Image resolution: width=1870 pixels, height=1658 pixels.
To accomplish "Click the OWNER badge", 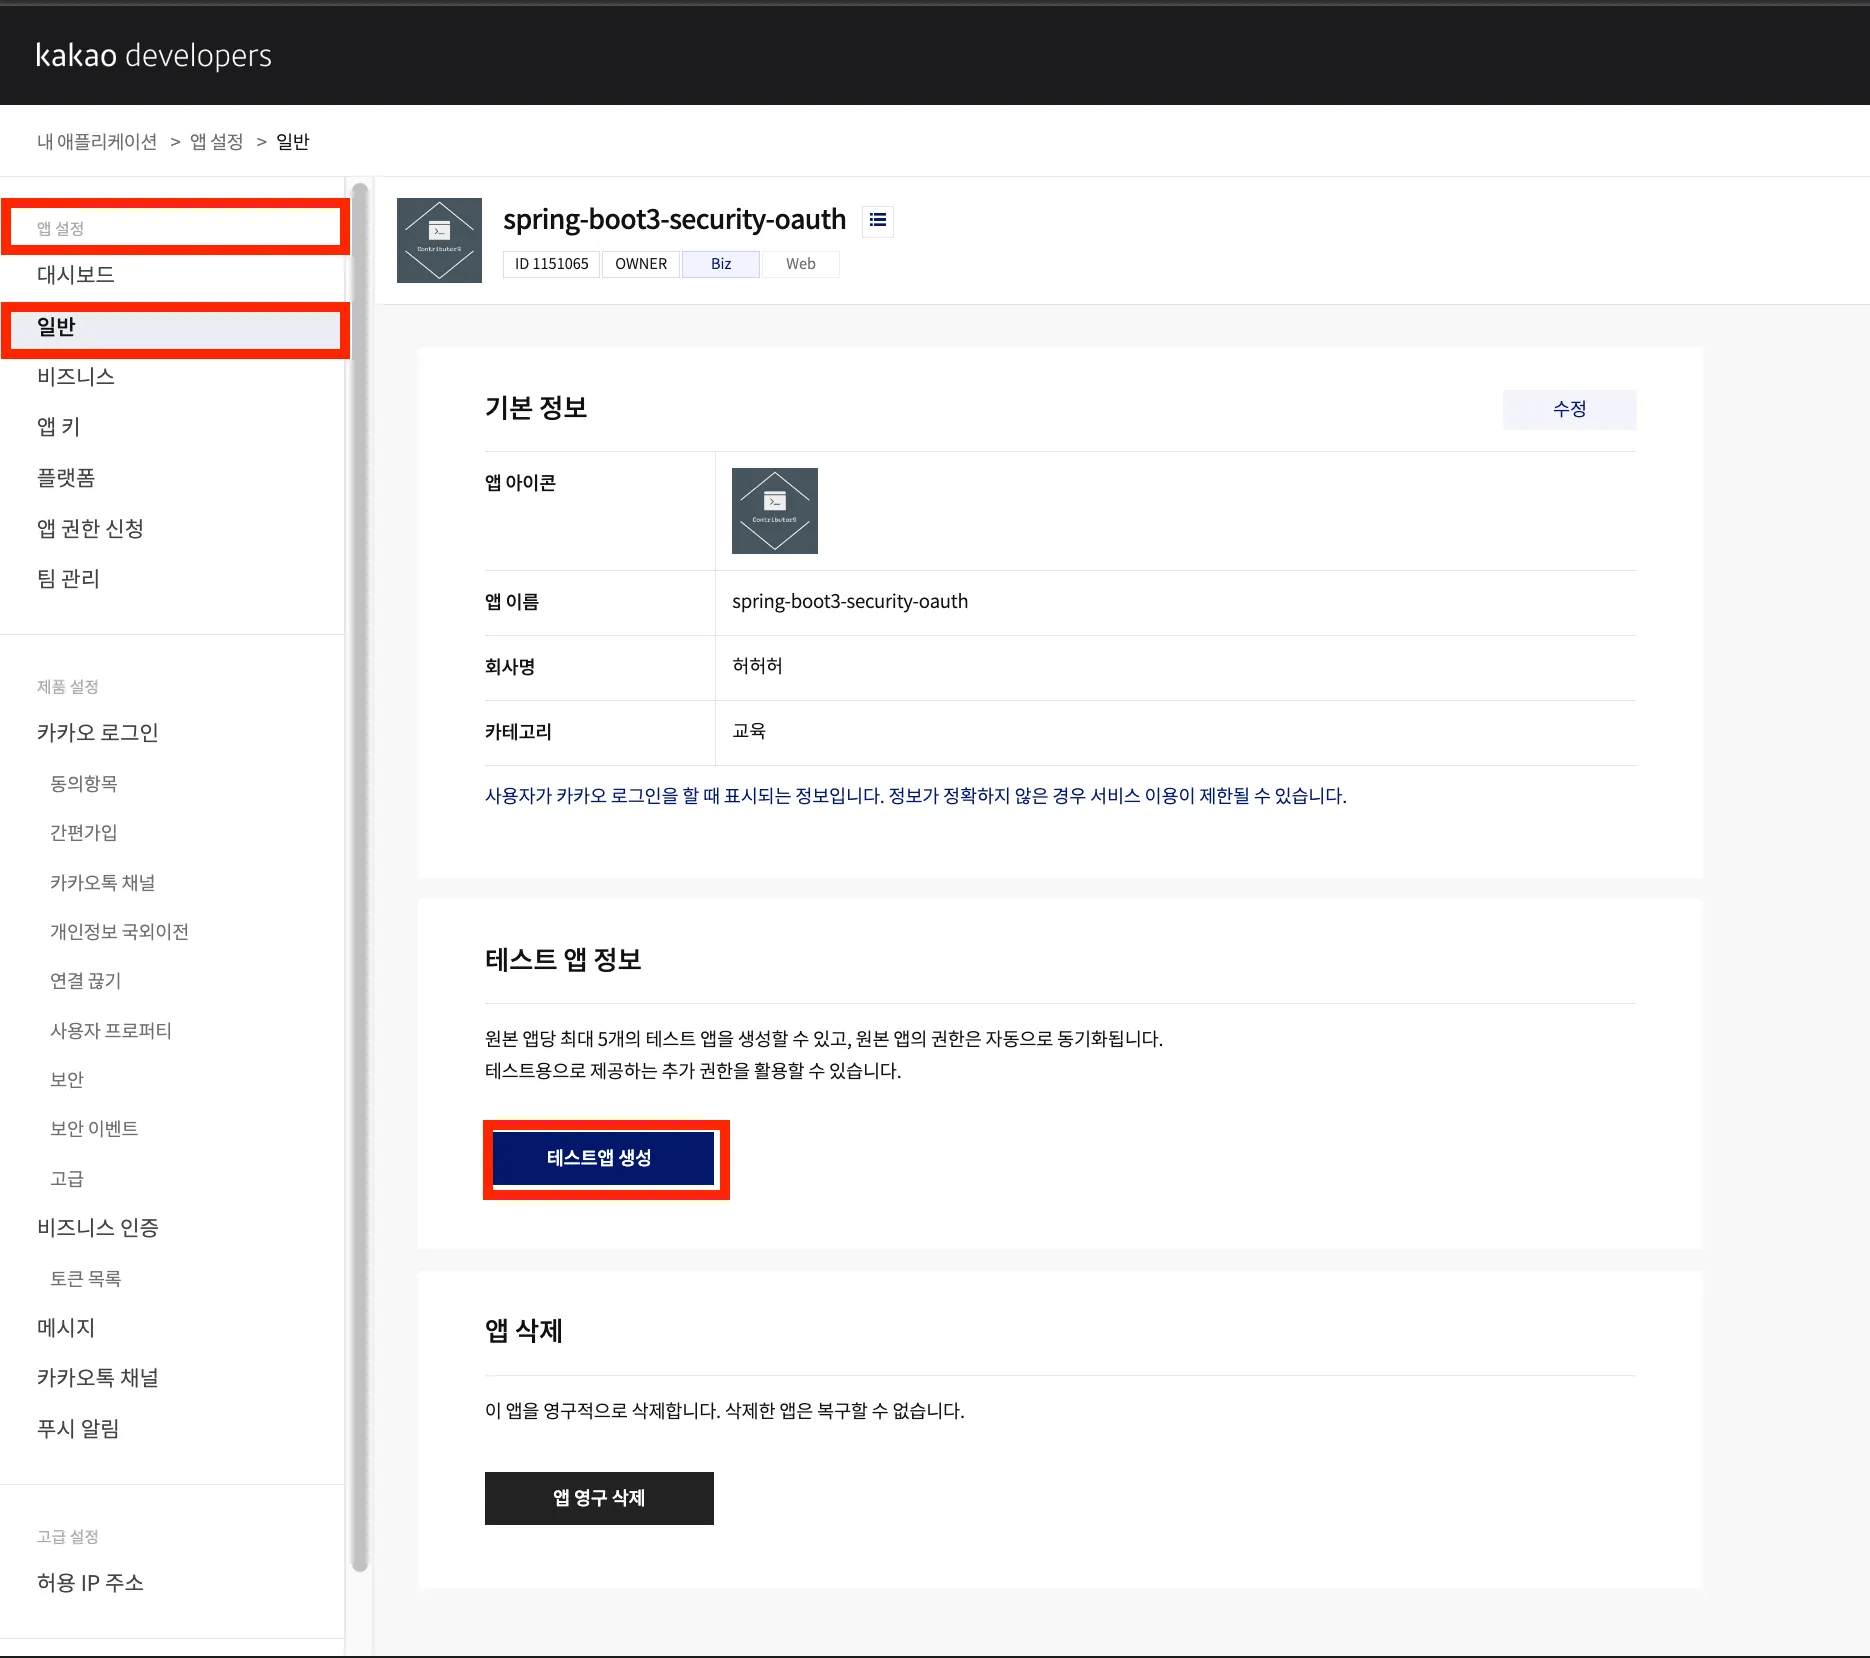I will tap(641, 264).
